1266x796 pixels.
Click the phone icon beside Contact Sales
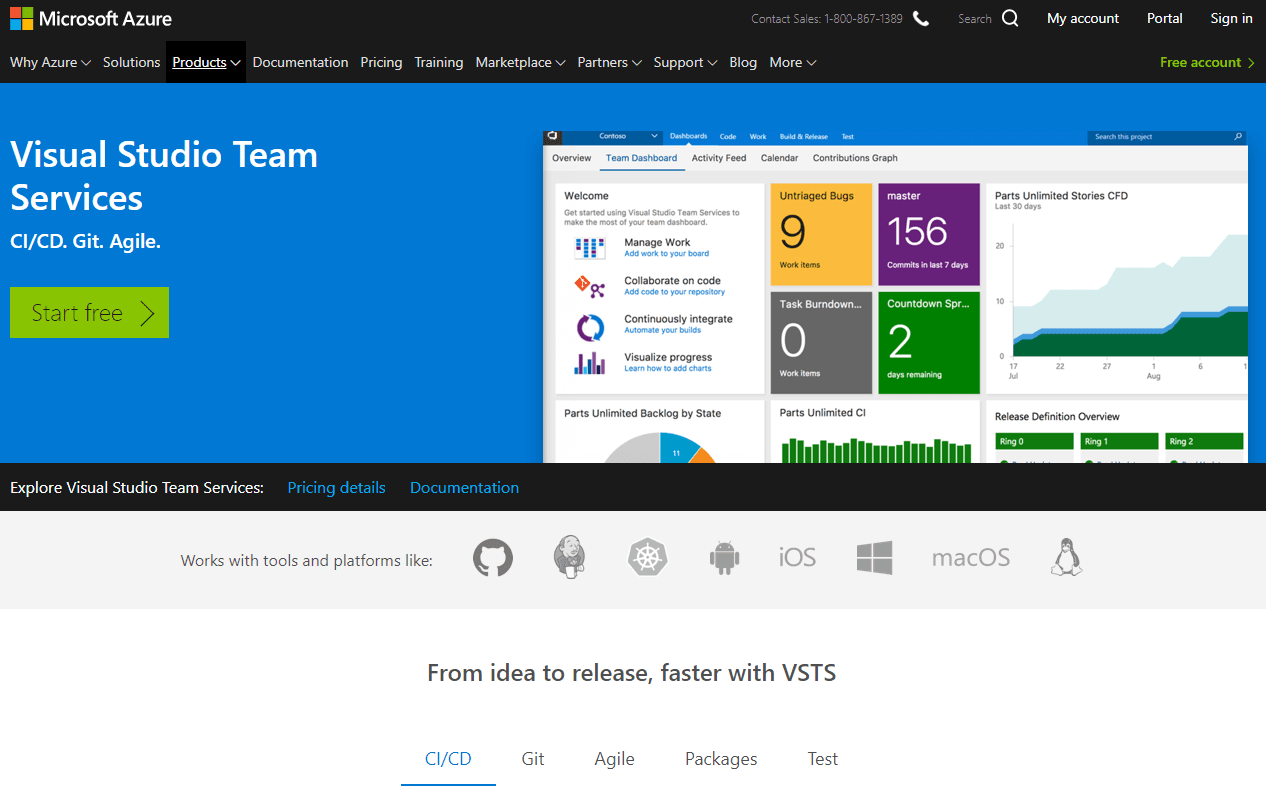tap(921, 18)
